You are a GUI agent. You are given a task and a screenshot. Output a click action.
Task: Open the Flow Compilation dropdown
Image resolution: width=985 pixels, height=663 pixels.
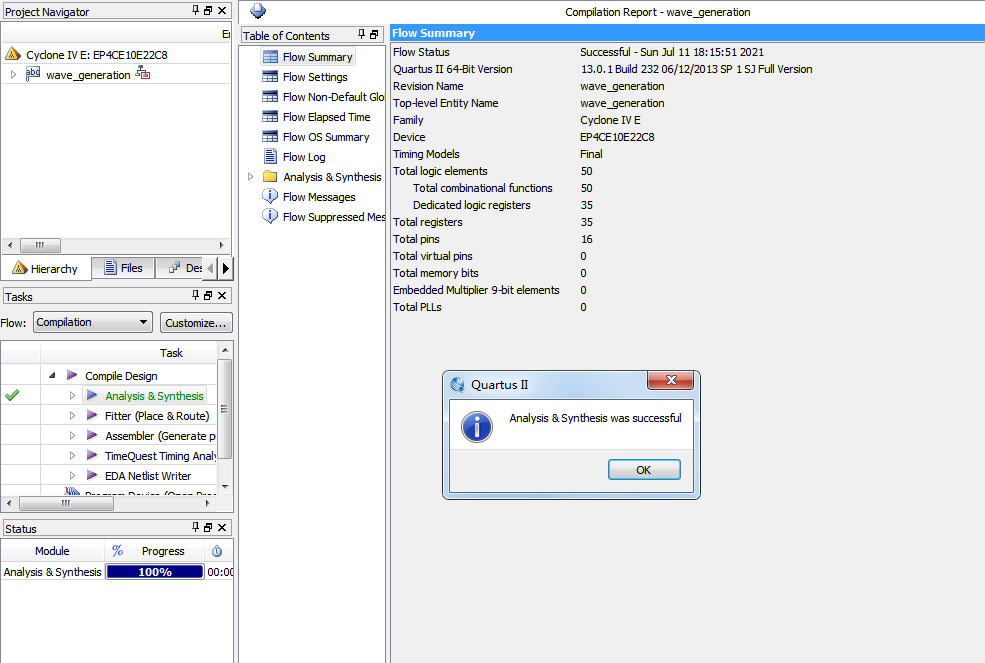(92, 322)
